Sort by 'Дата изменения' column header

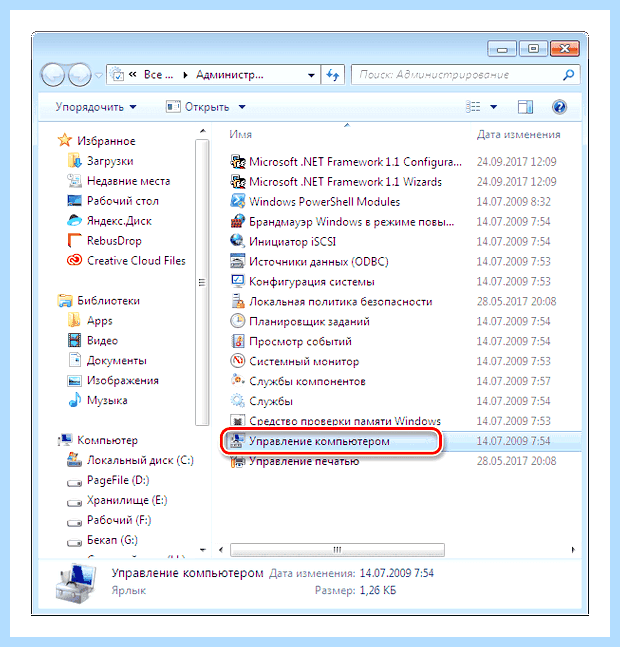(519, 135)
